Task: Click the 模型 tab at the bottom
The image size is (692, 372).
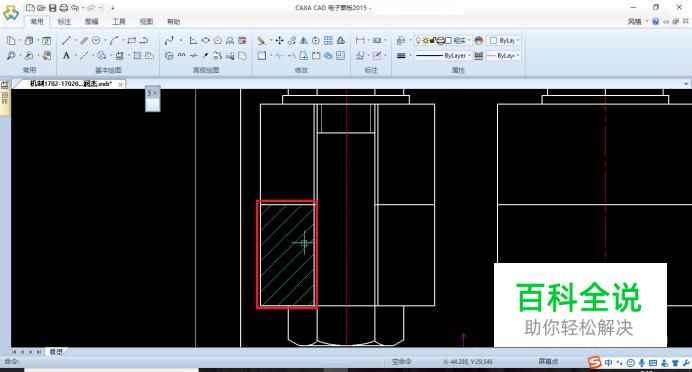Action: 56,352
